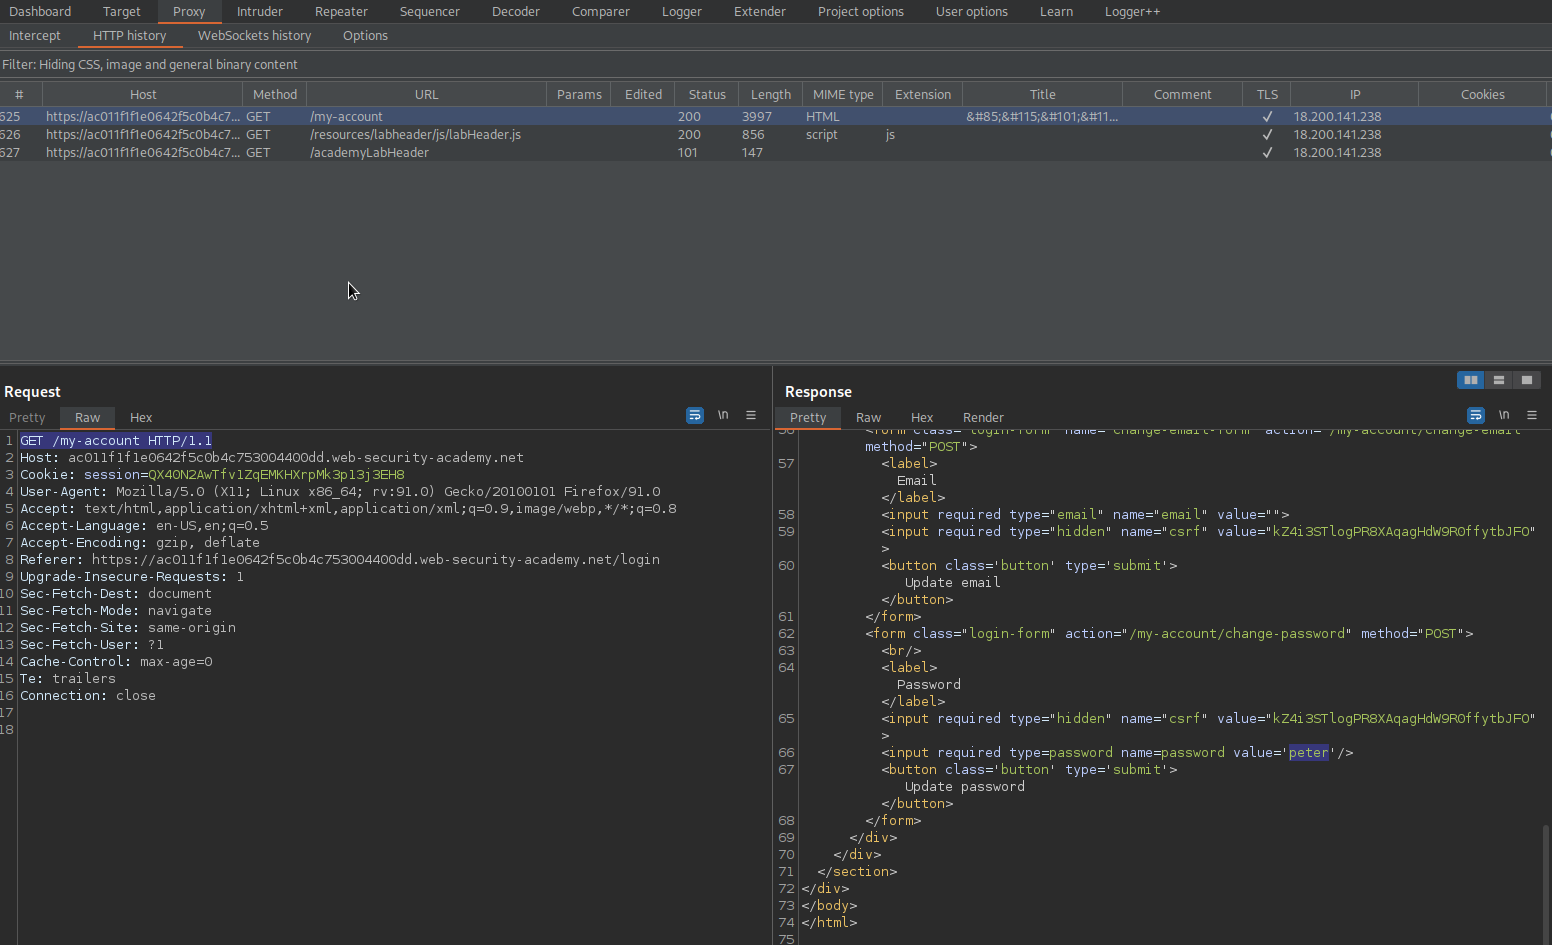The width and height of the screenshot is (1552, 945).
Task: Switch Response view to Hex
Action: 922,418
